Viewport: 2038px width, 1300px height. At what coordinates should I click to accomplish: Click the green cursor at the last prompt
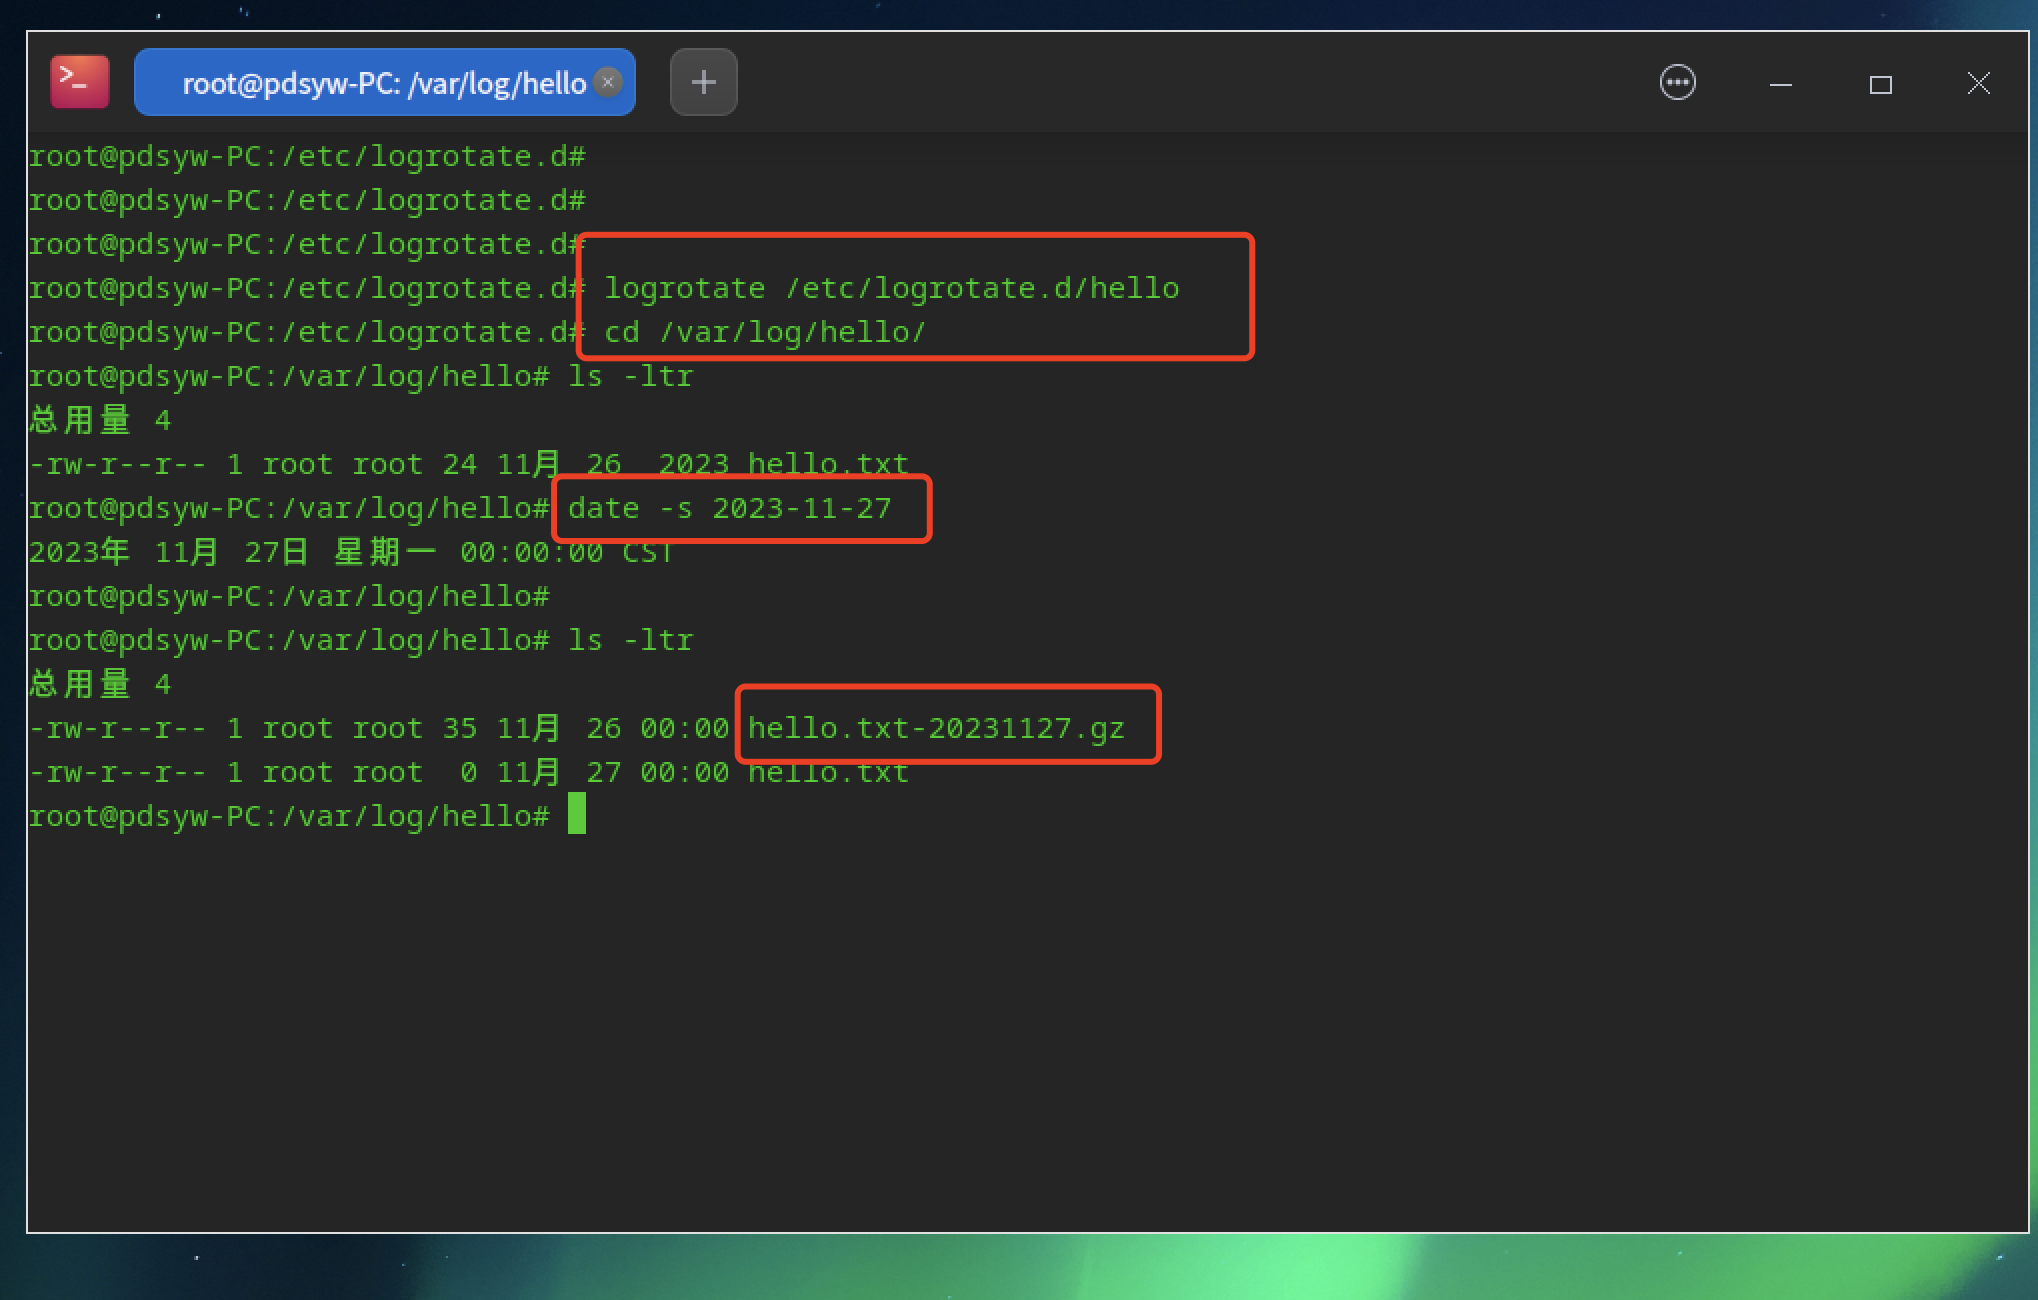[x=577, y=814]
